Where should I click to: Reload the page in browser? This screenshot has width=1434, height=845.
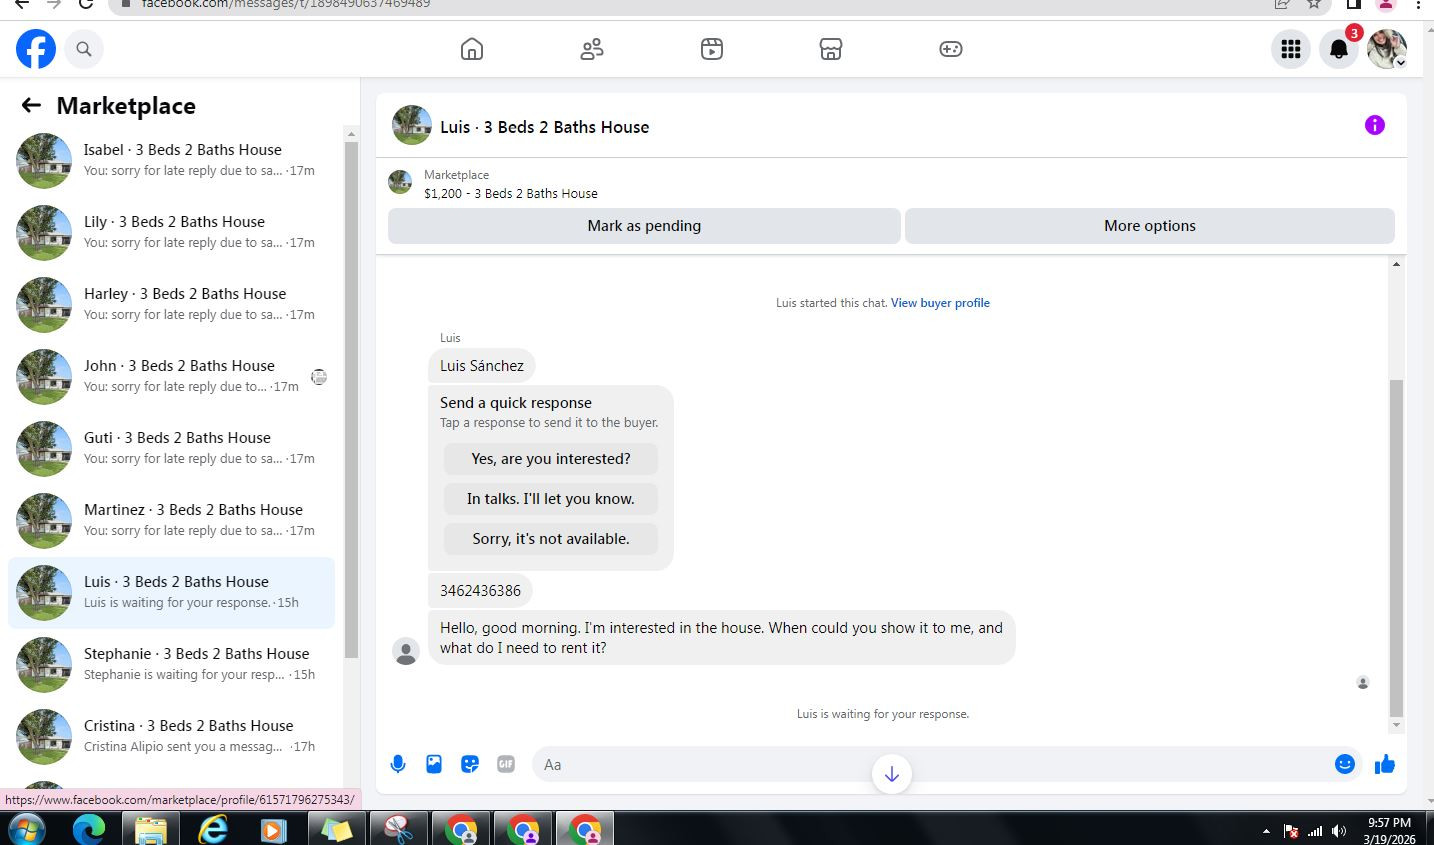point(86,4)
